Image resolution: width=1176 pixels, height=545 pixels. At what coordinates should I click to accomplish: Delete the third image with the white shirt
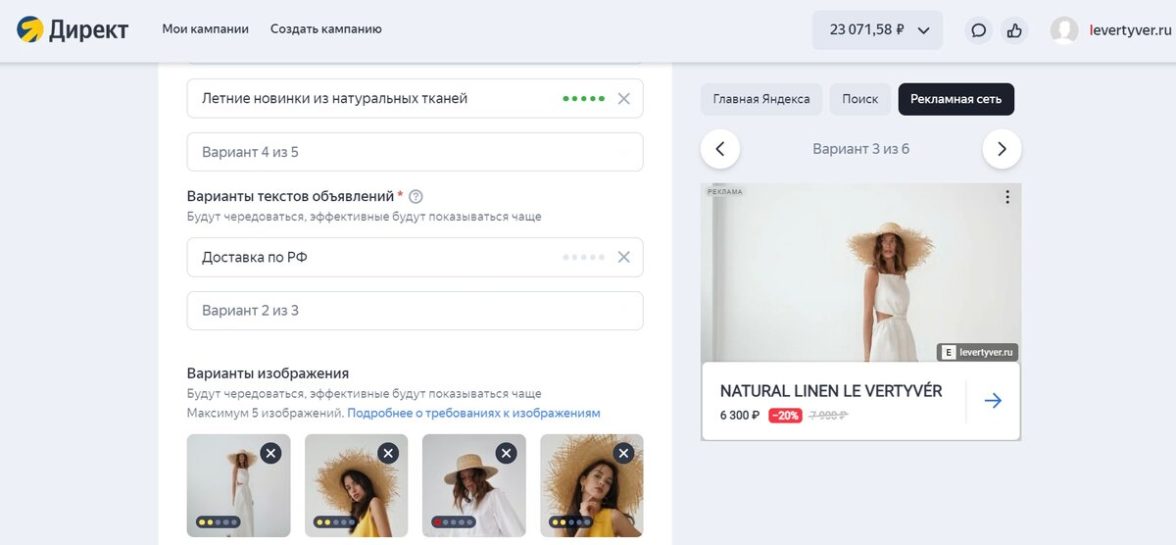click(506, 453)
